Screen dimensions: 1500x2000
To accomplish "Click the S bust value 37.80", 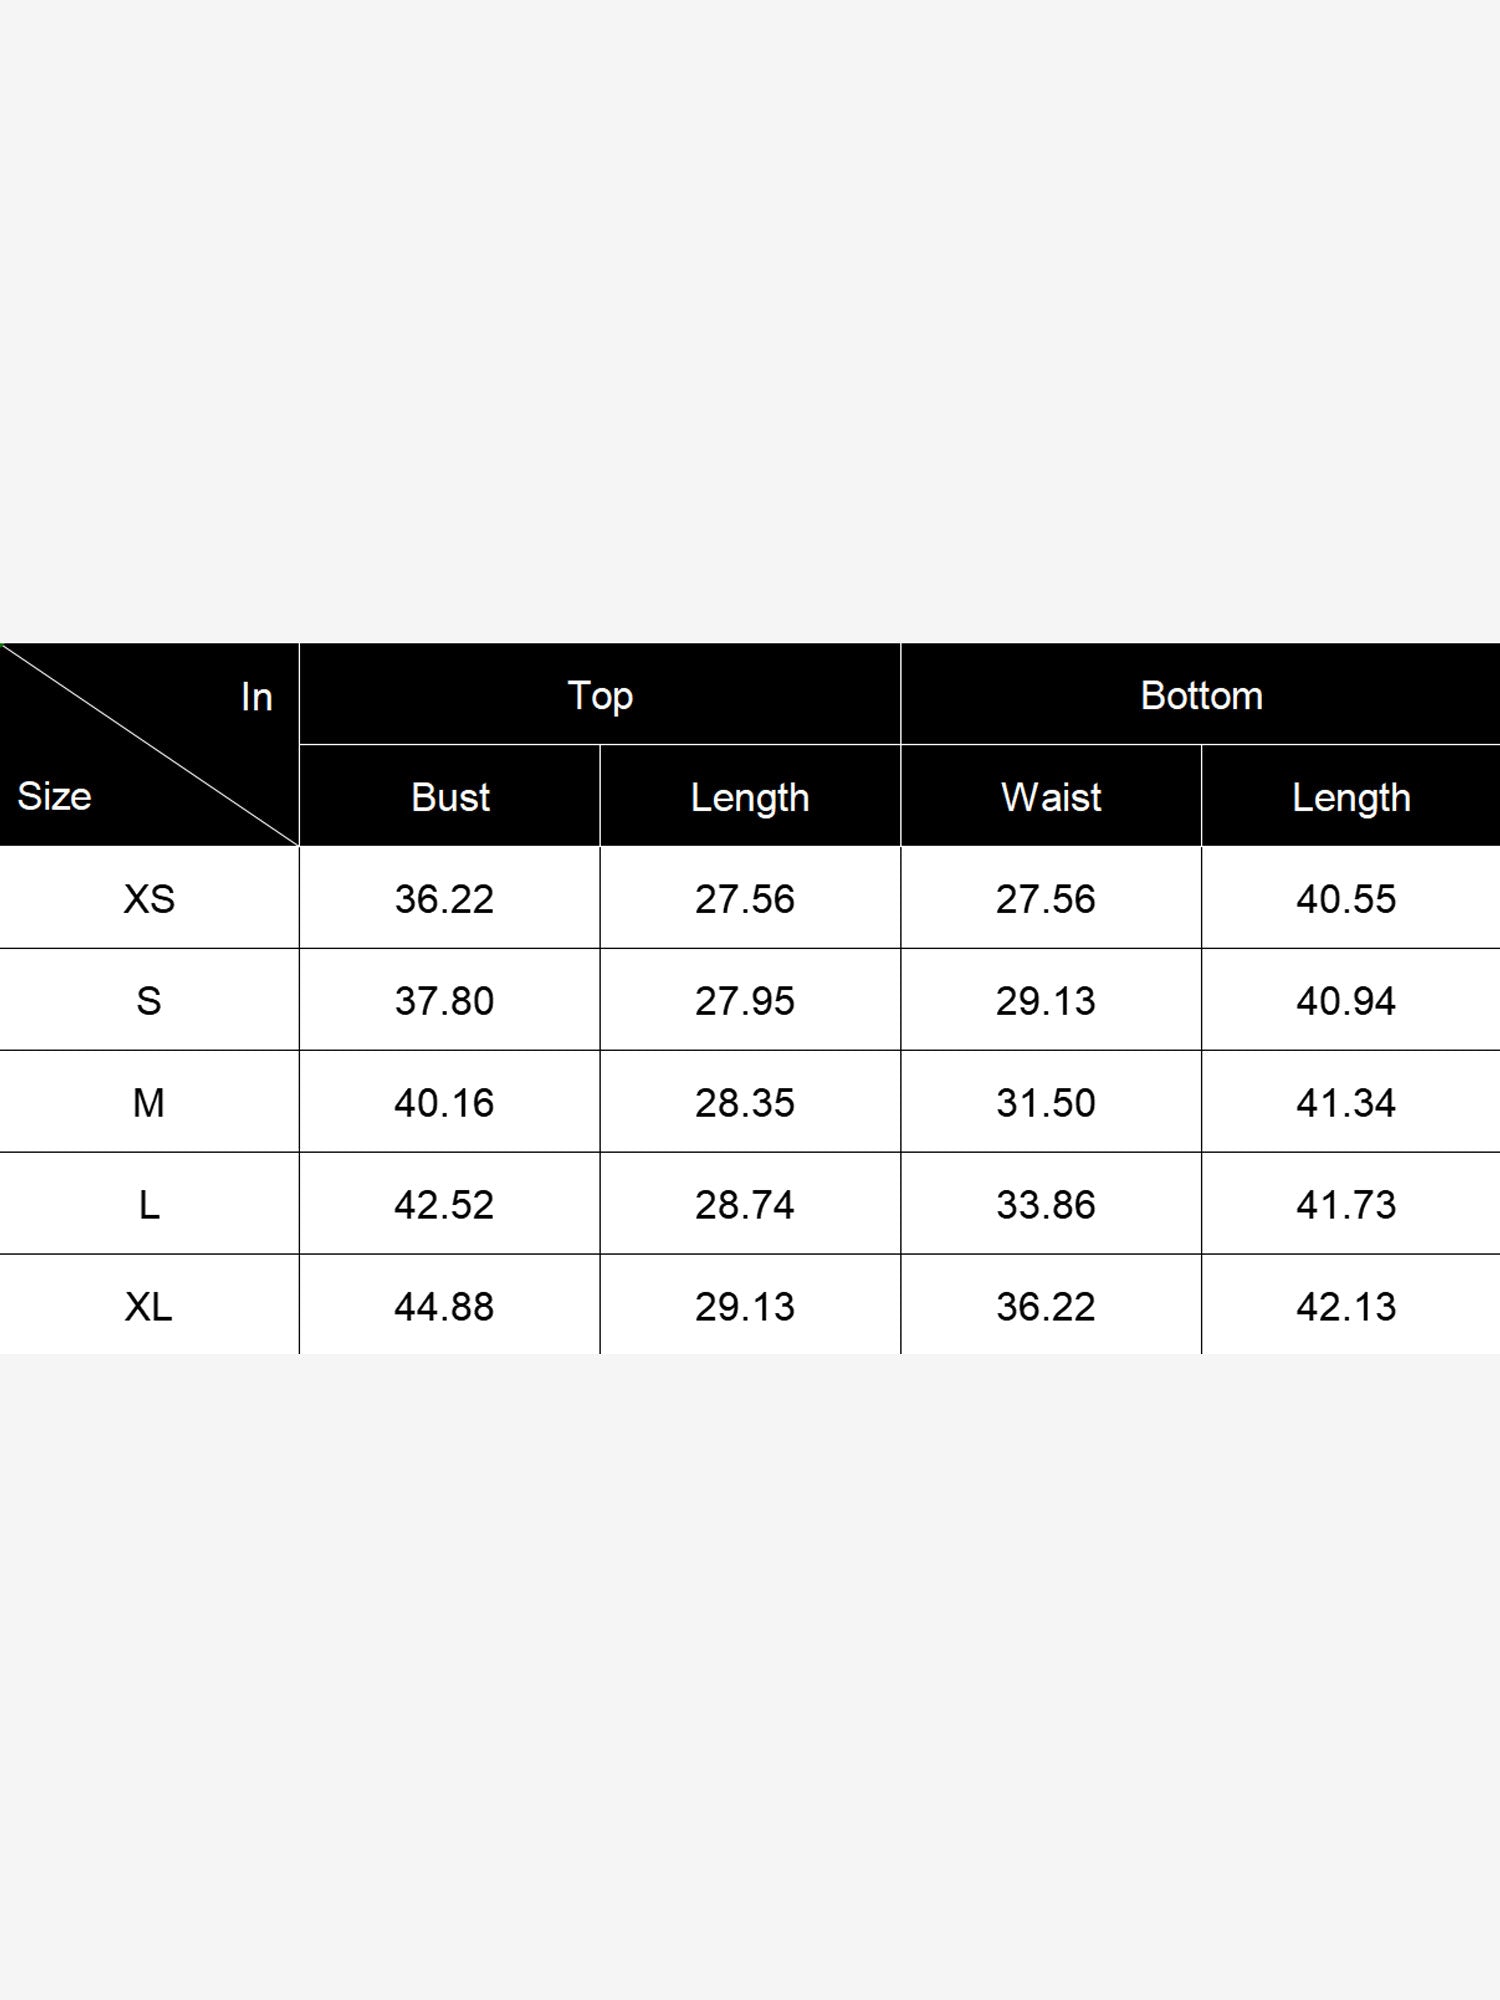I will point(444,1001).
